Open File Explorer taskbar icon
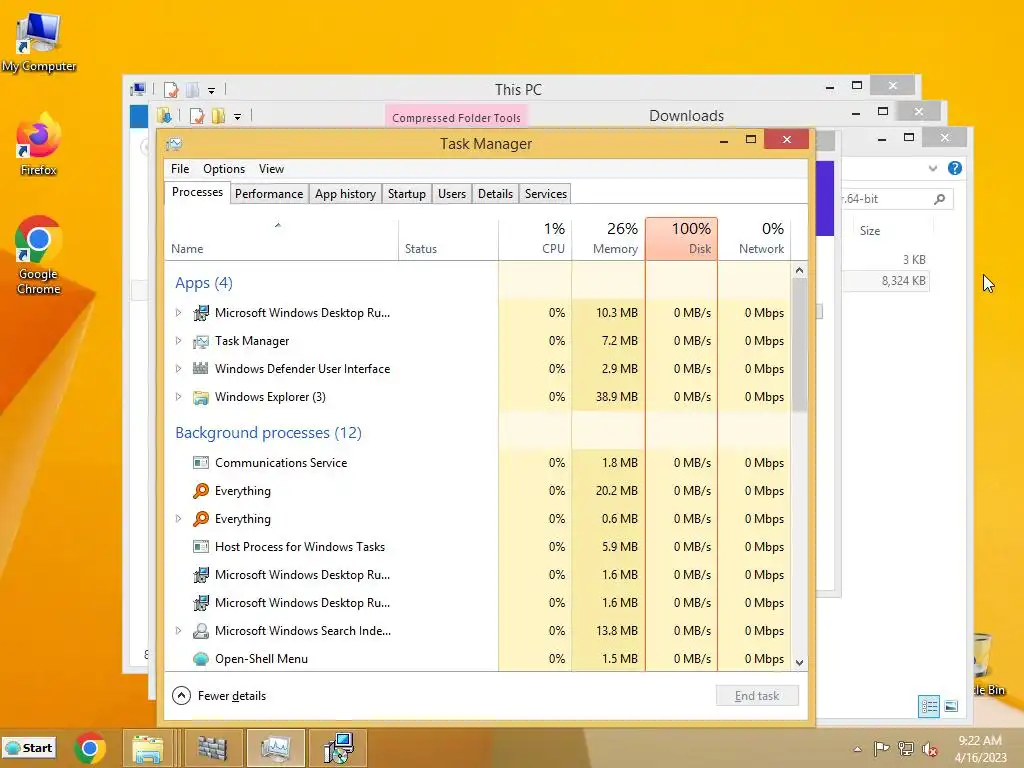The width and height of the screenshot is (1024, 768). click(x=148, y=748)
